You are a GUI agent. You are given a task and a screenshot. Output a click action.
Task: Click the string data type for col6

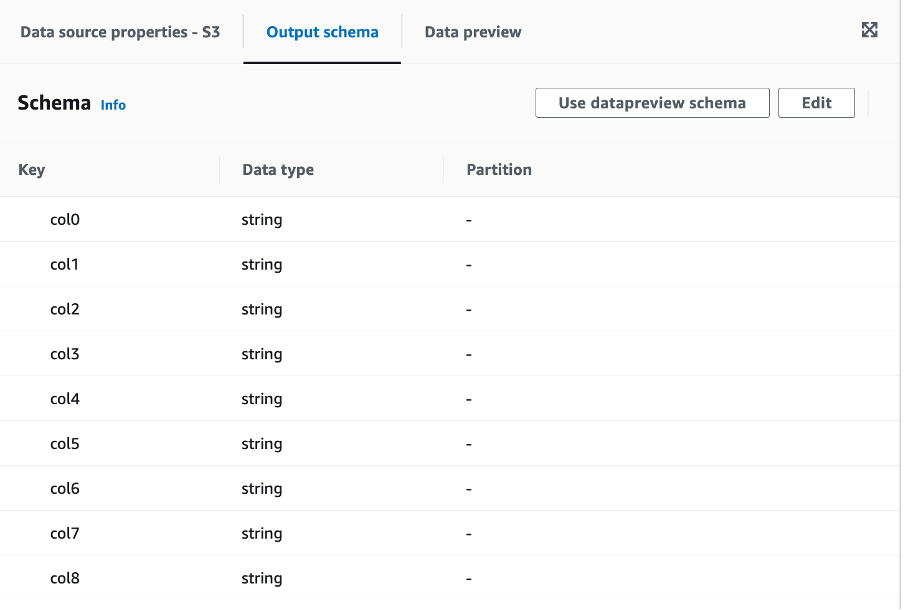click(x=262, y=489)
